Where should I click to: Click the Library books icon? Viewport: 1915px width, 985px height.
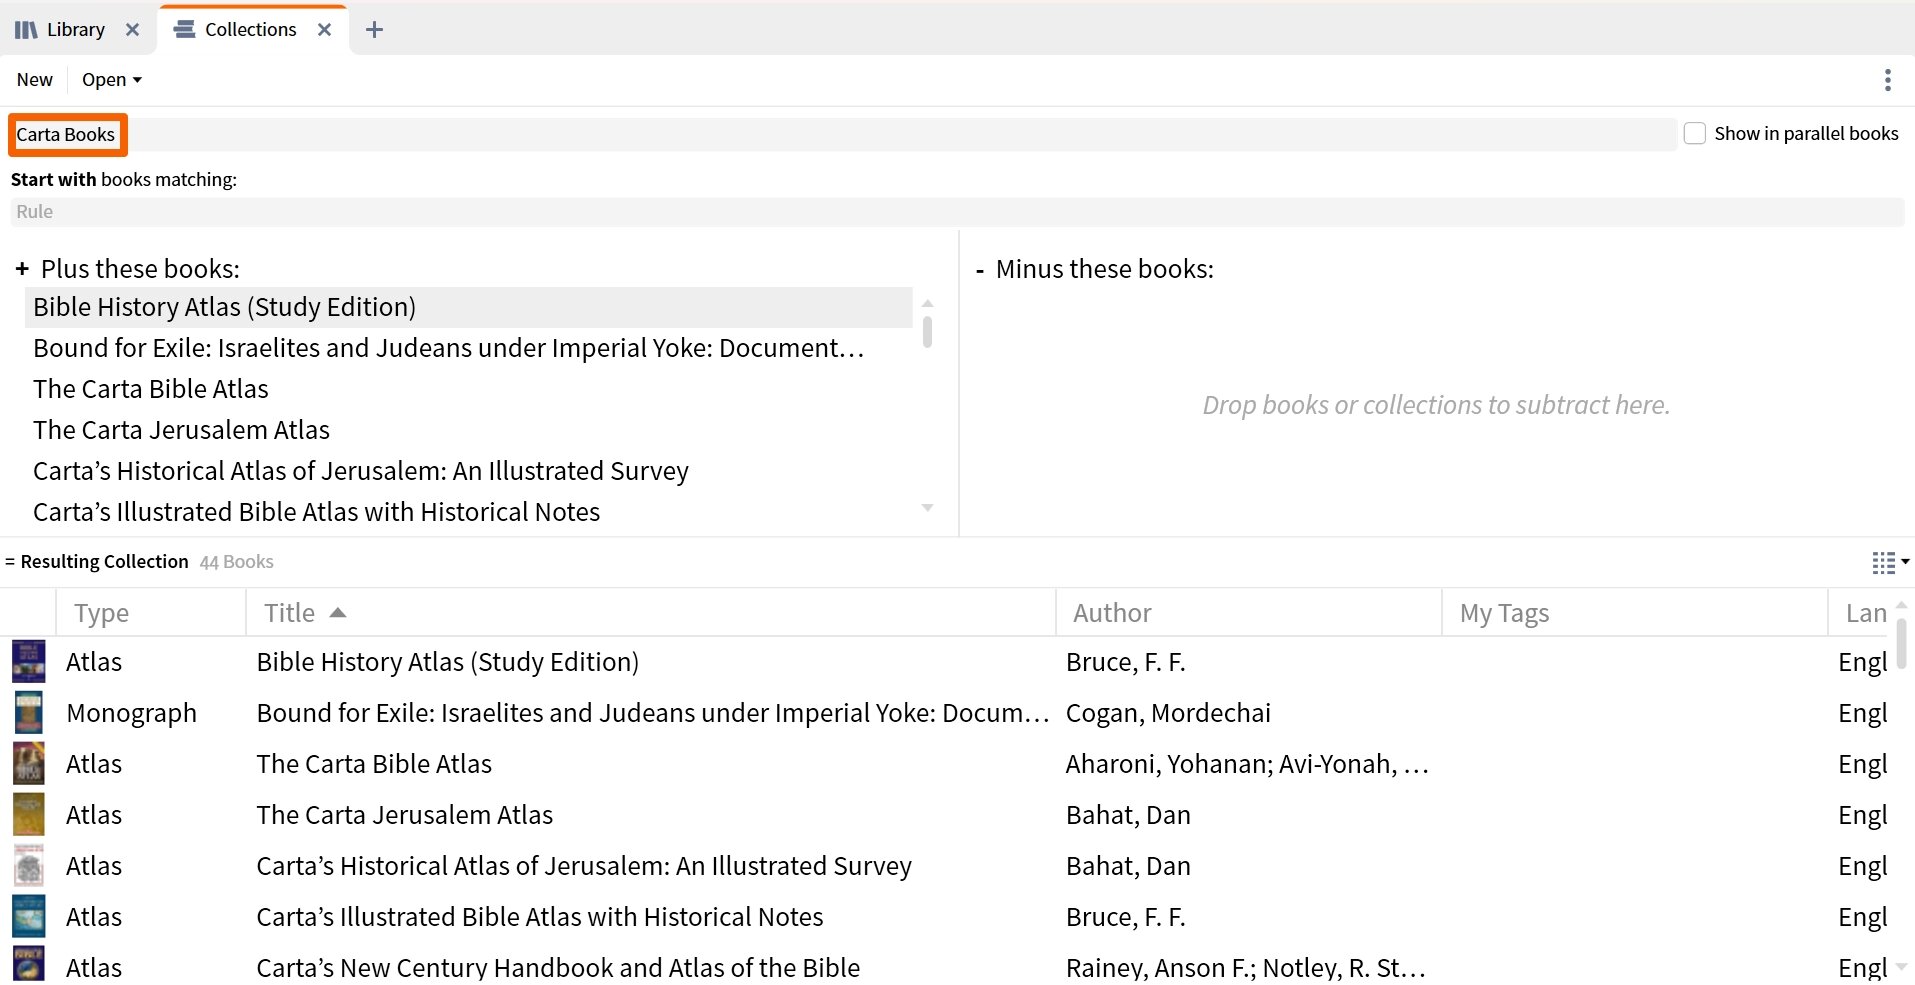pyautogui.click(x=26, y=30)
